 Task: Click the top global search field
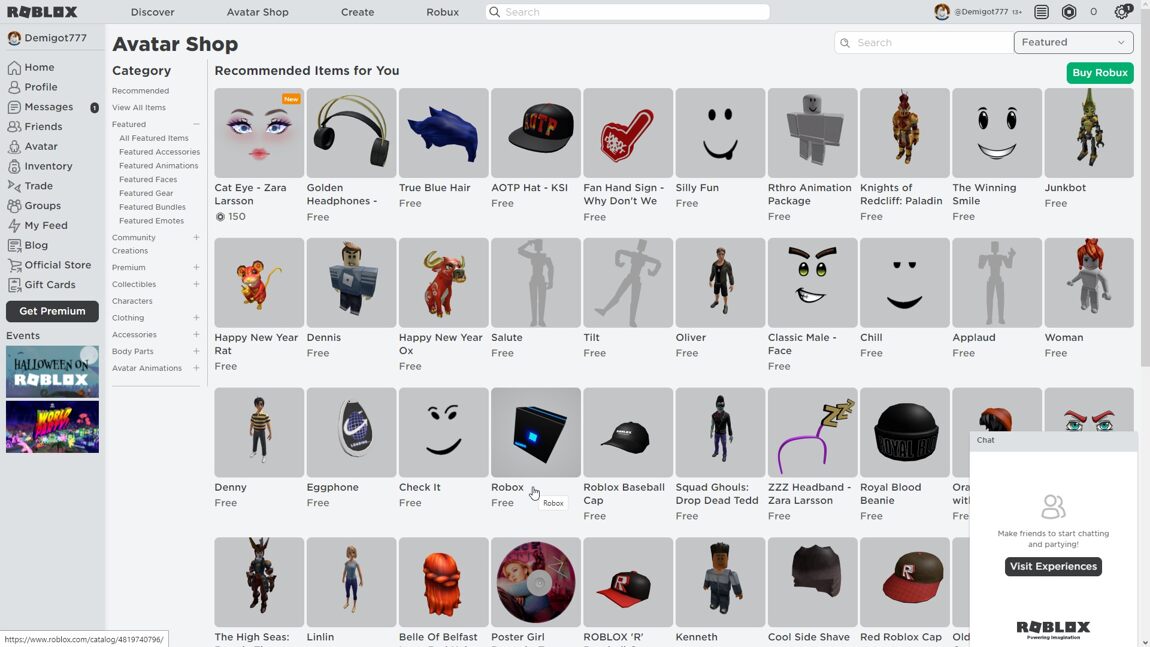pyautogui.click(x=628, y=12)
